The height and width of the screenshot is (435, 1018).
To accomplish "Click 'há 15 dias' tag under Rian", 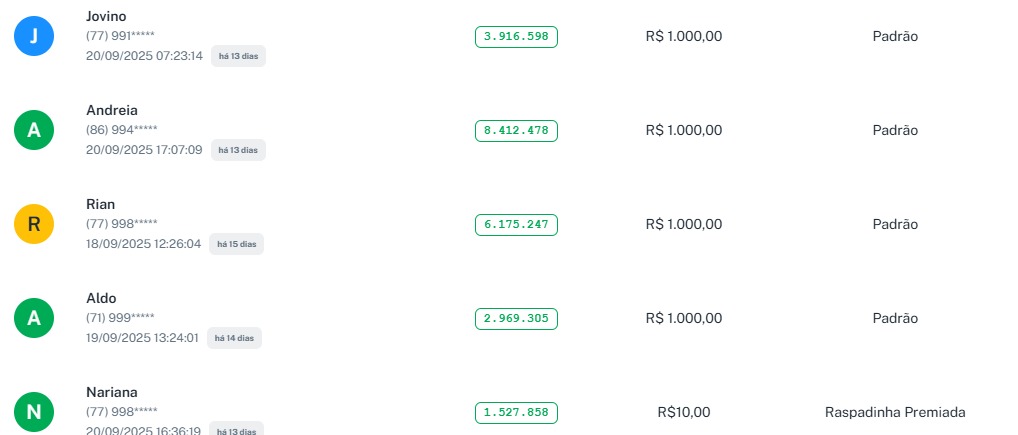I will point(236,244).
